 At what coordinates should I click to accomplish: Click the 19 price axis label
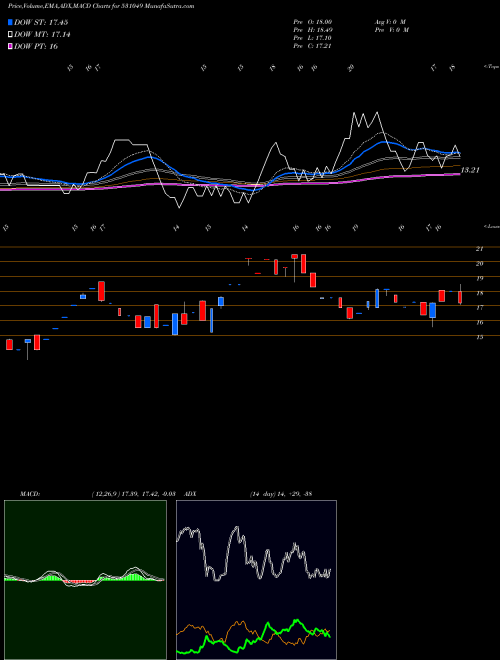pyautogui.click(x=479, y=278)
